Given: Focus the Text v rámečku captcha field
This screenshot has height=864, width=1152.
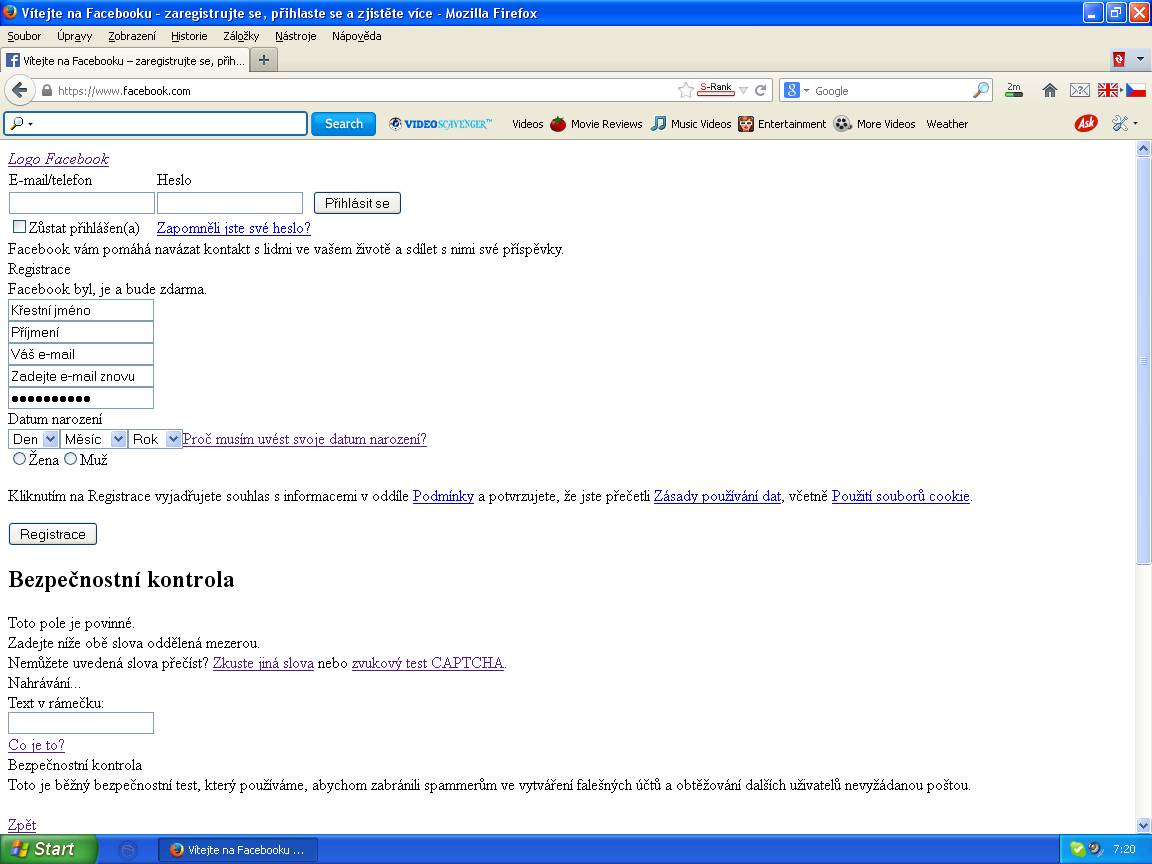Looking at the screenshot, I should 81,723.
